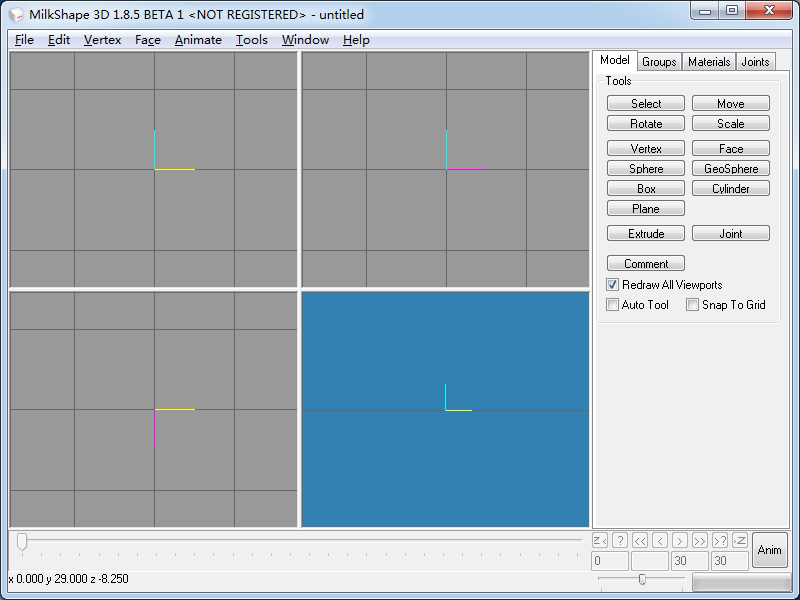Choose the Extrude tool
The height and width of the screenshot is (600, 800).
pyautogui.click(x=646, y=234)
